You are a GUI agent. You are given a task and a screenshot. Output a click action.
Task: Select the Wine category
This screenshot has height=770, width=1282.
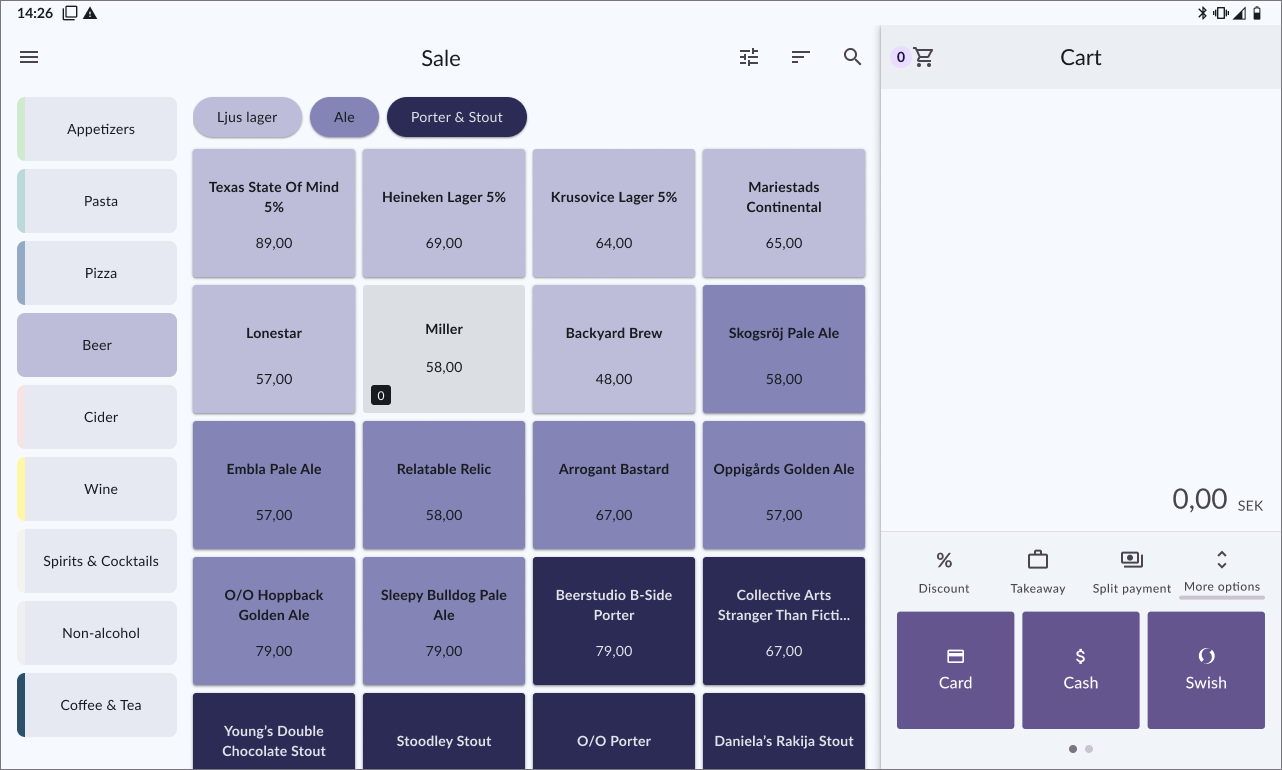tap(97, 489)
